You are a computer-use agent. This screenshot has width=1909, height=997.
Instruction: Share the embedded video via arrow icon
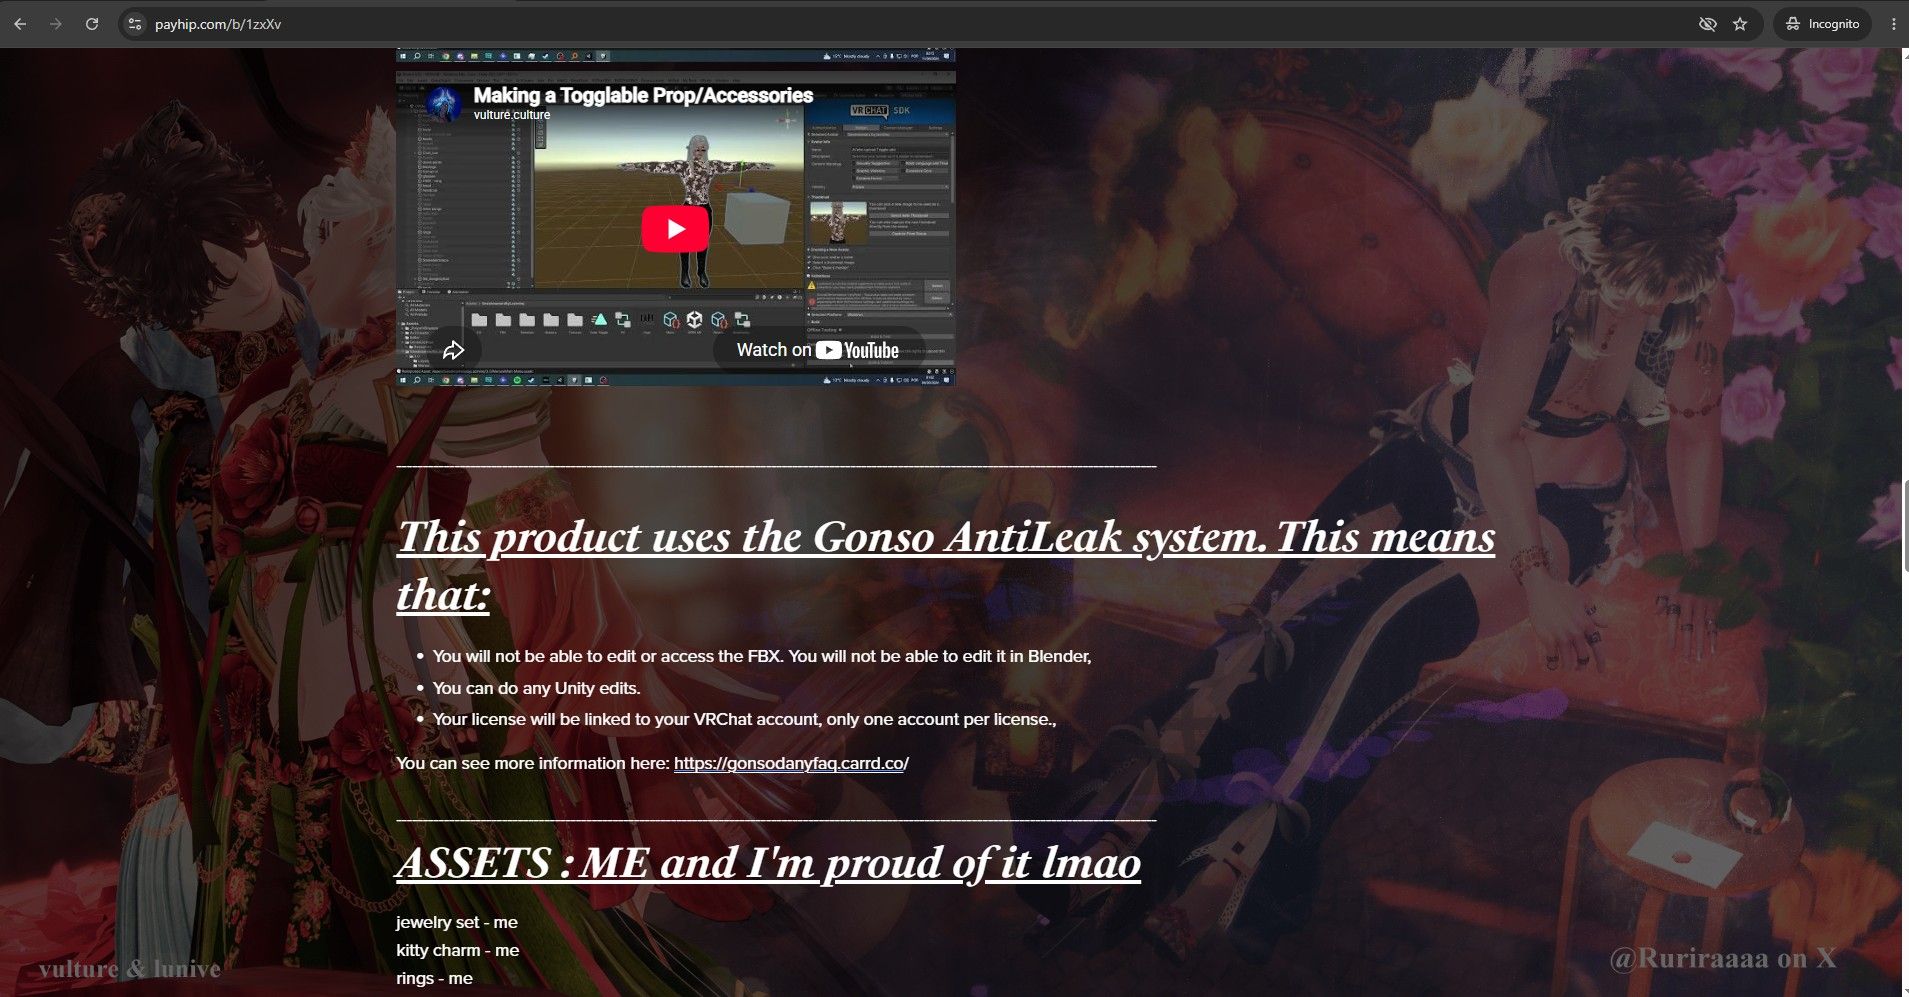point(453,350)
